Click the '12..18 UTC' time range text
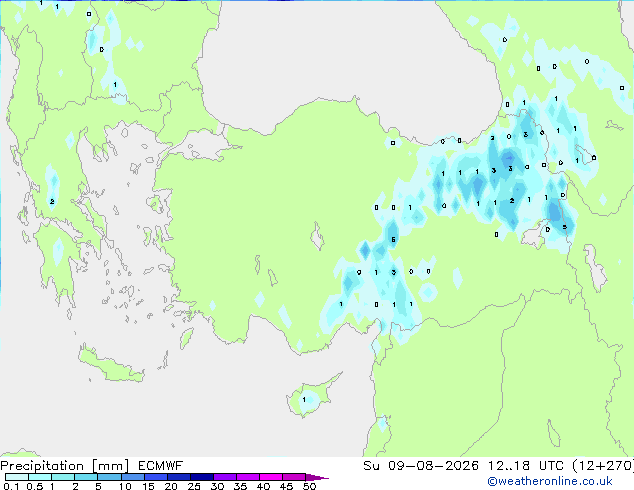The height and width of the screenshot is (490, 634). (525, 466)
